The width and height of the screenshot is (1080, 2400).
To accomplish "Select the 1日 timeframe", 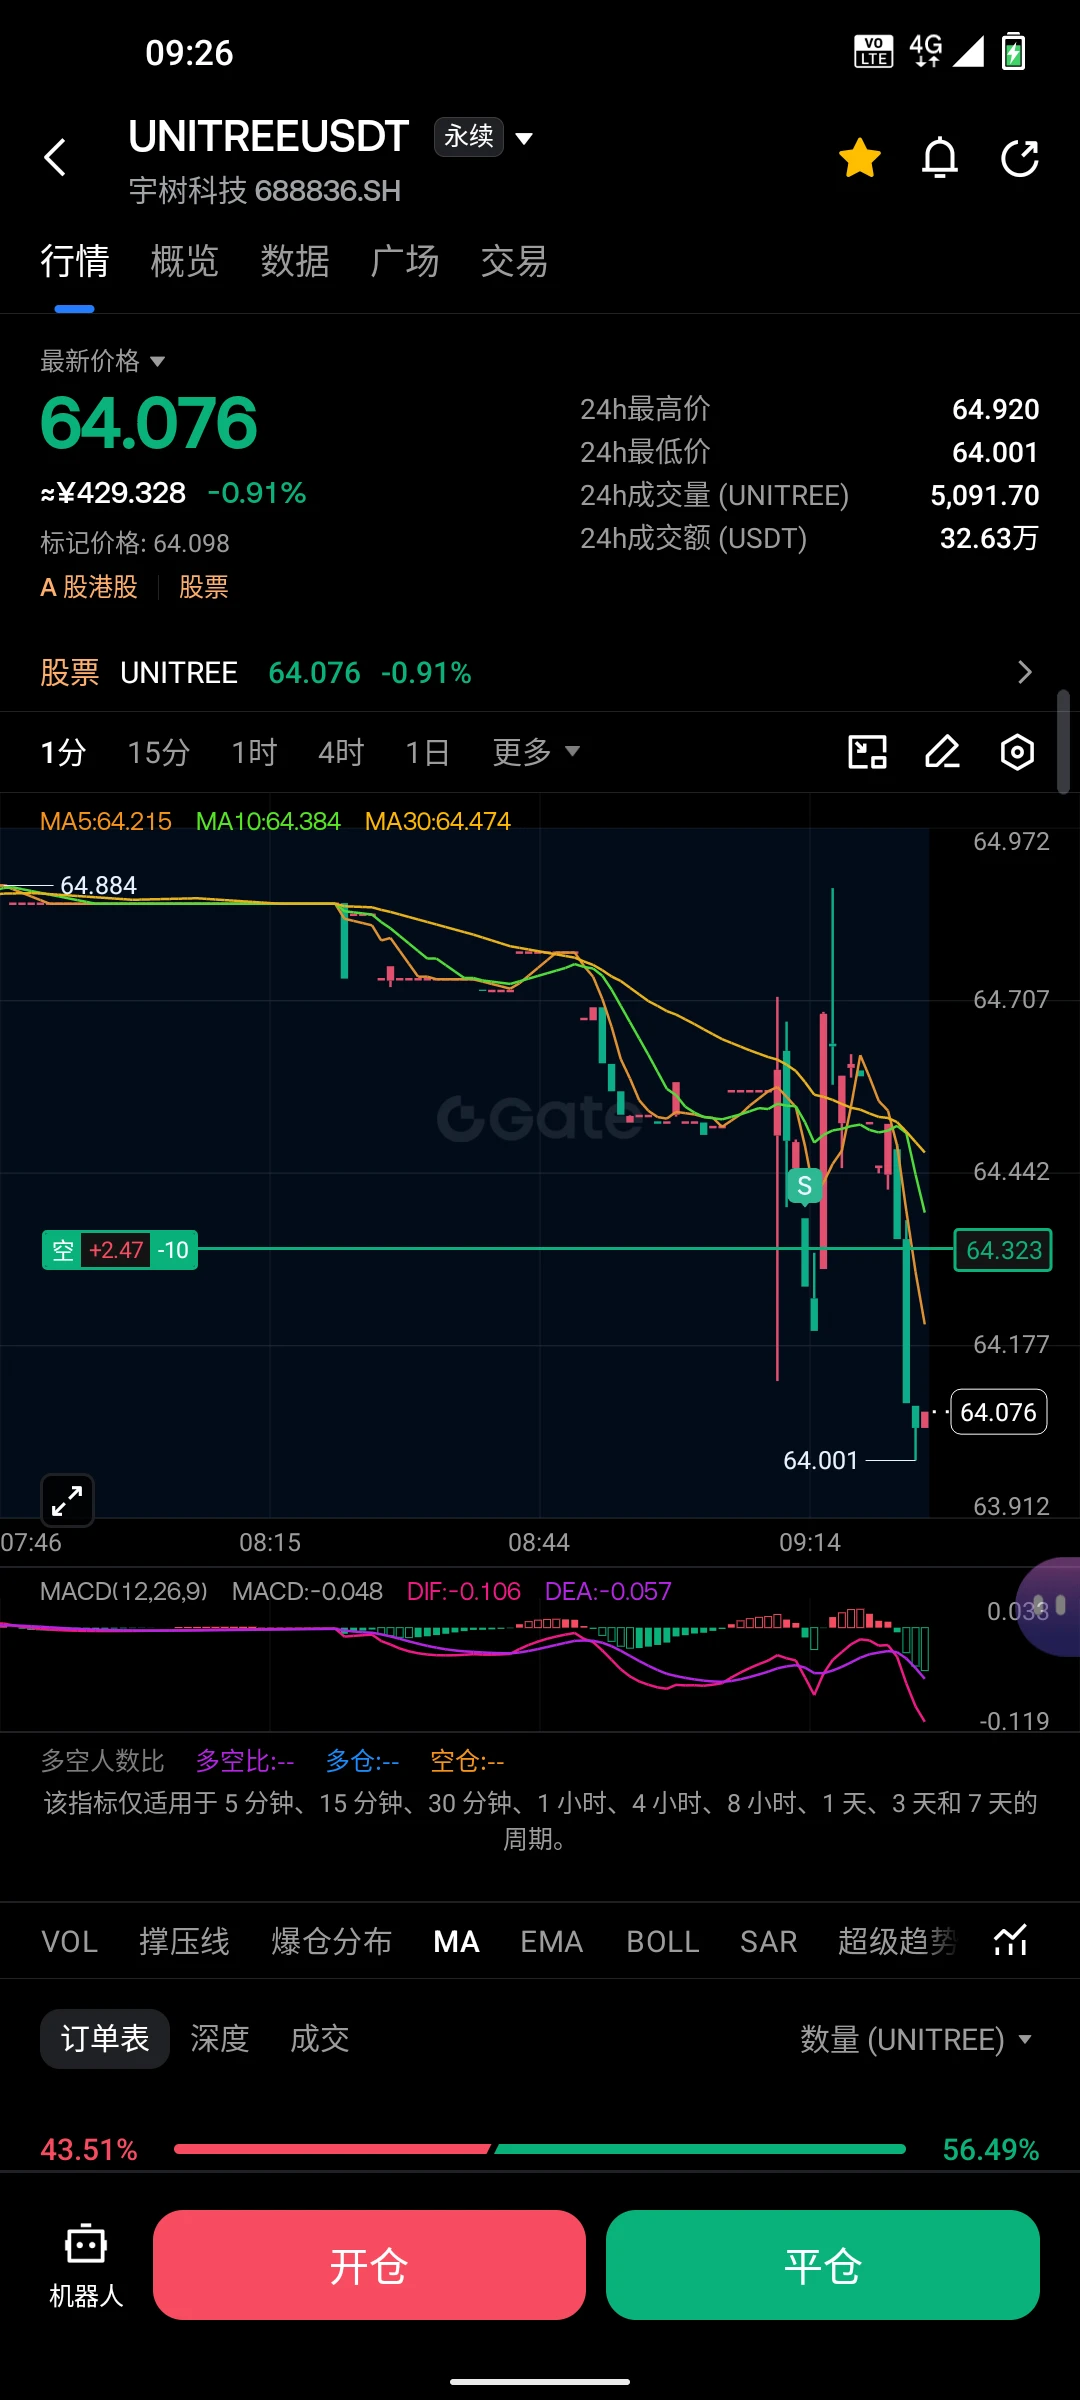I will [427, 752].
